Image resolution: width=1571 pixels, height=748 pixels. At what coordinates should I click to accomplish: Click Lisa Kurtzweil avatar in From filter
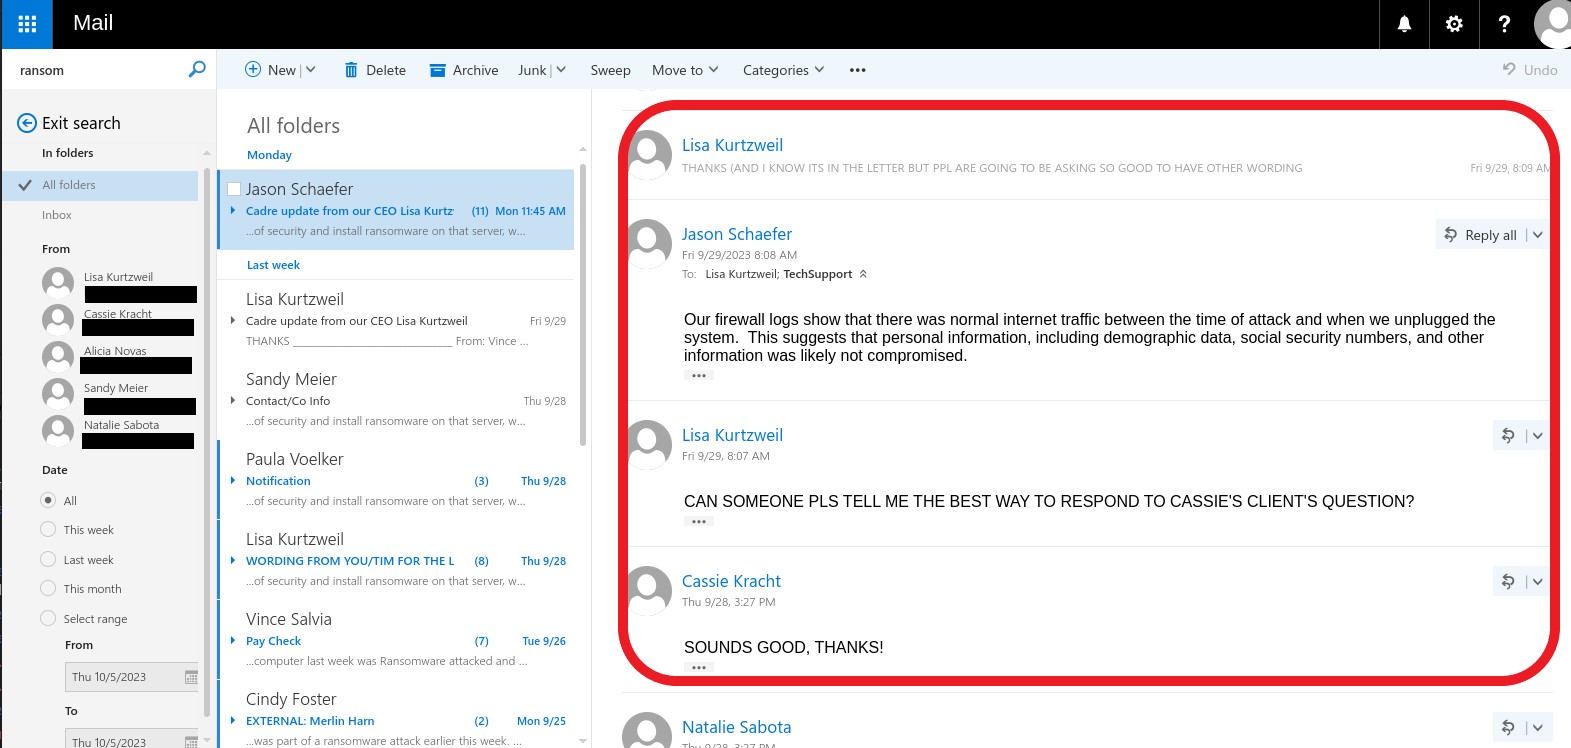coord(58,283)
